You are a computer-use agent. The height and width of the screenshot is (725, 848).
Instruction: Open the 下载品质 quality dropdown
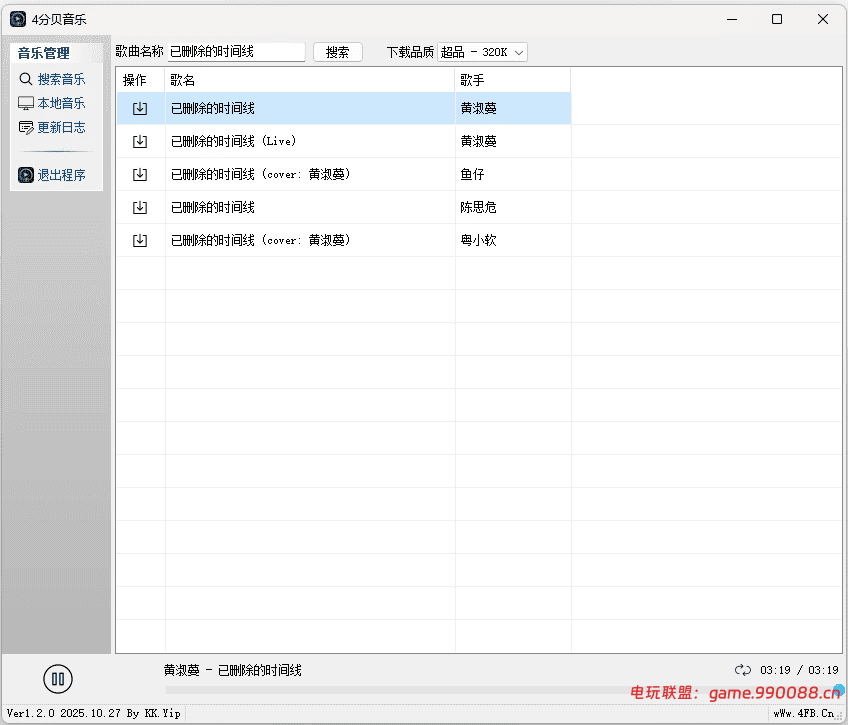tap(482, 51)
